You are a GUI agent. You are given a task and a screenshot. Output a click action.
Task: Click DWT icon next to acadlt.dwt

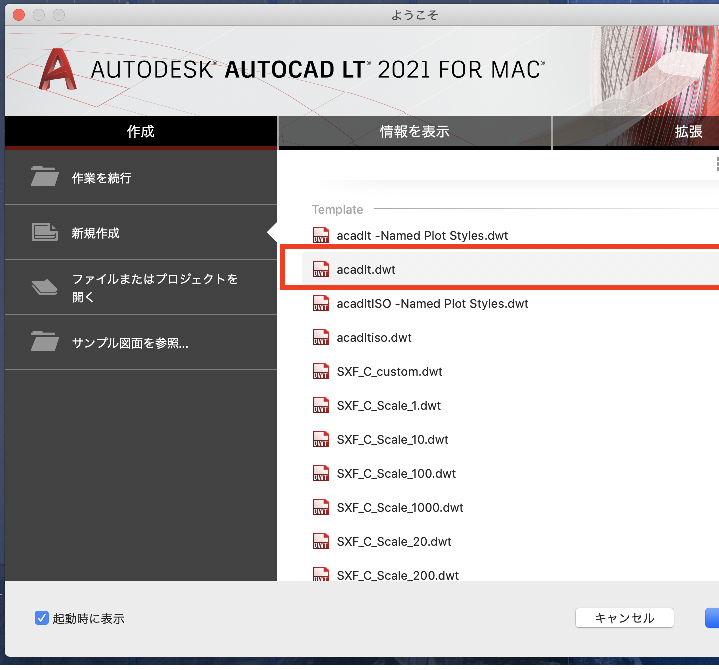click(321, 269)
